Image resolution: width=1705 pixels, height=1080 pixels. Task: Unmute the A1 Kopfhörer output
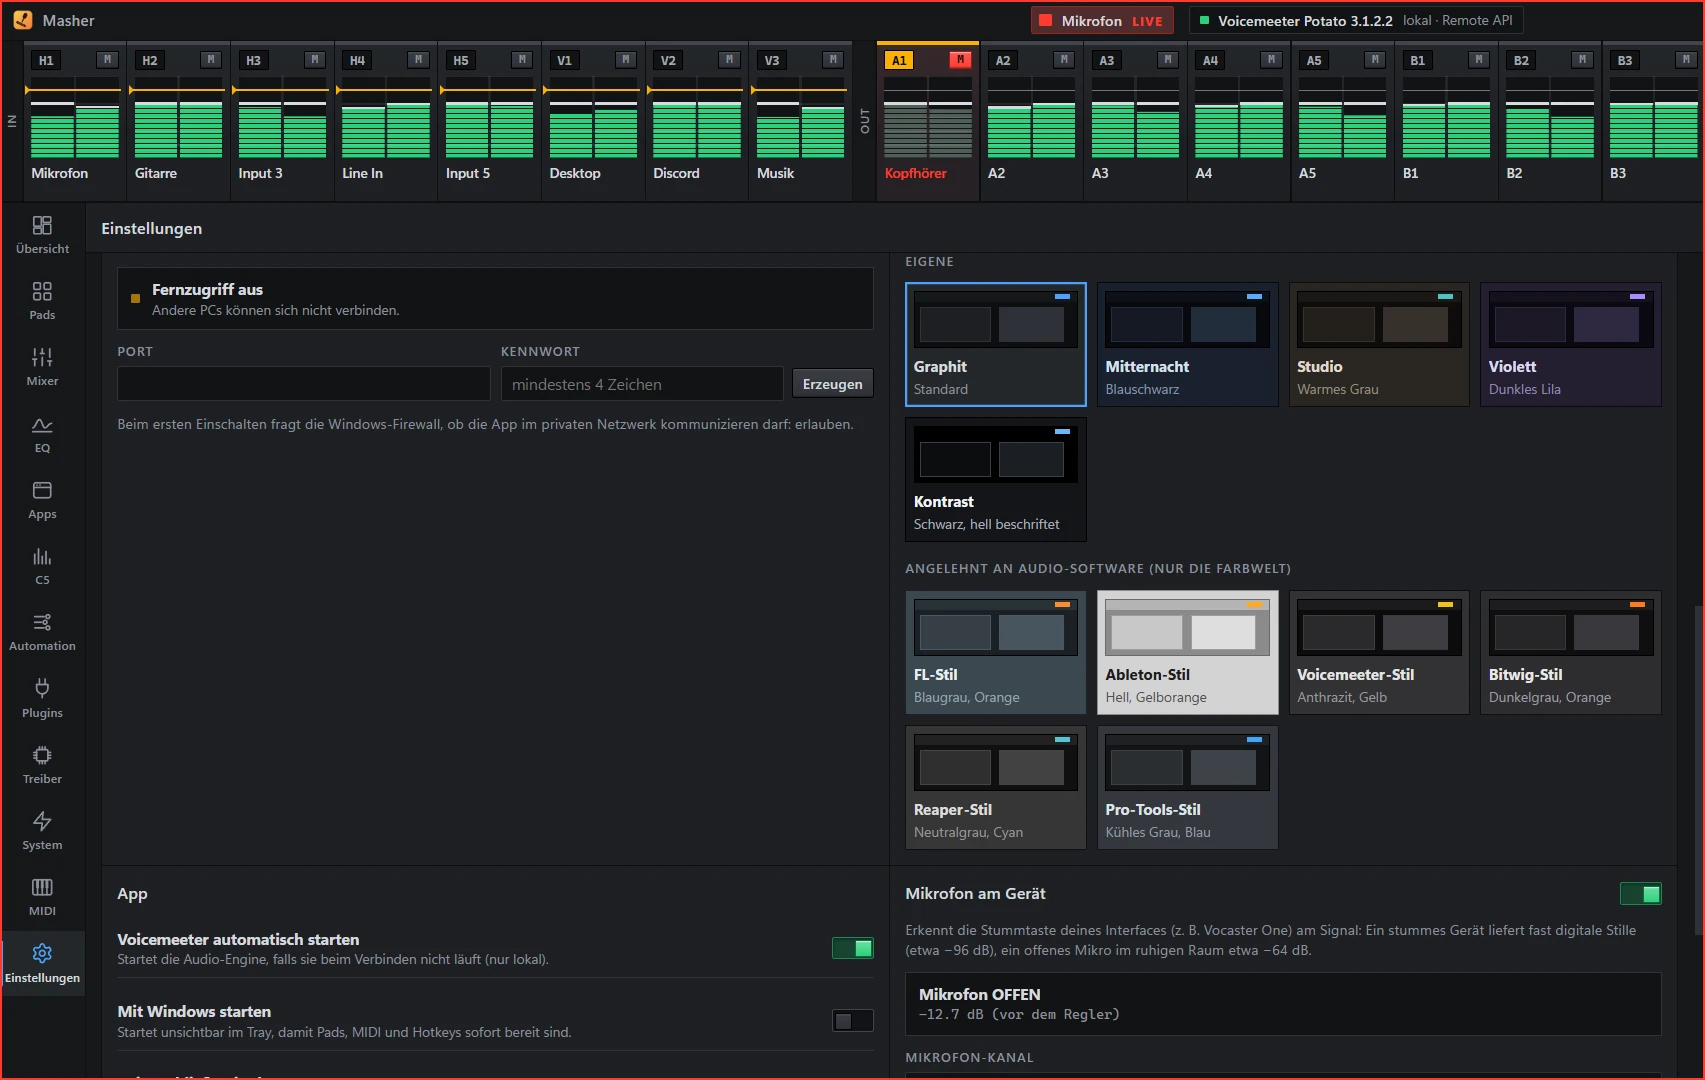click(x=960, y=60)
